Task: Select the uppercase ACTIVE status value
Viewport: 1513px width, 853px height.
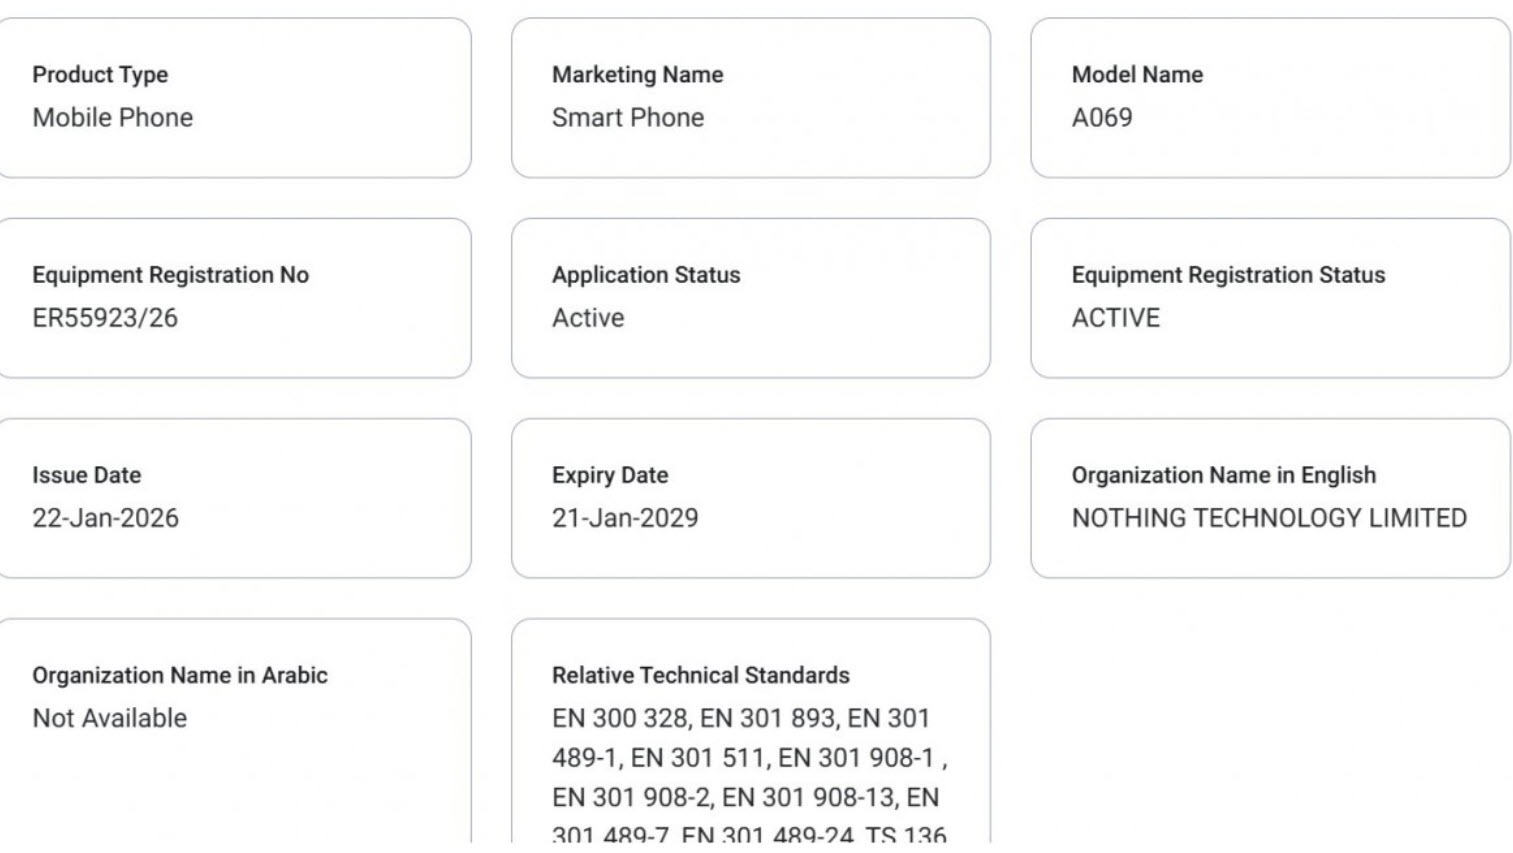Action: [x=1115, y=318]
